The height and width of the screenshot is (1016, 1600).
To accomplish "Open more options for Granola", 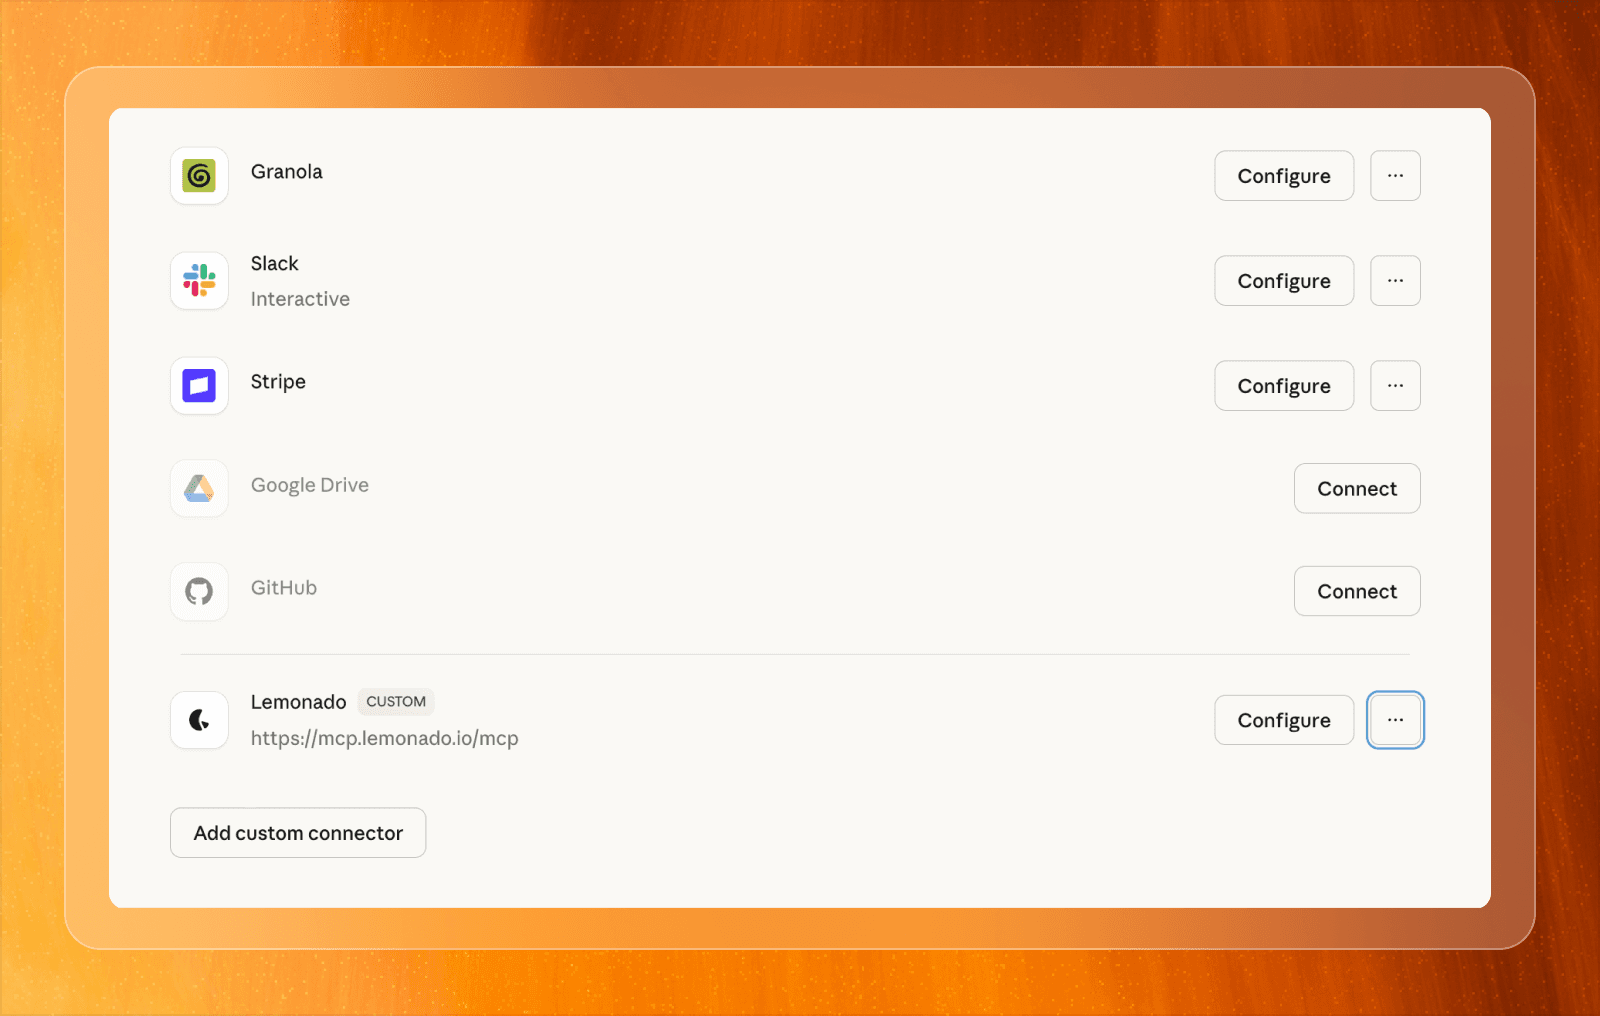I will pyautogui.click(x=1395, y=176).
